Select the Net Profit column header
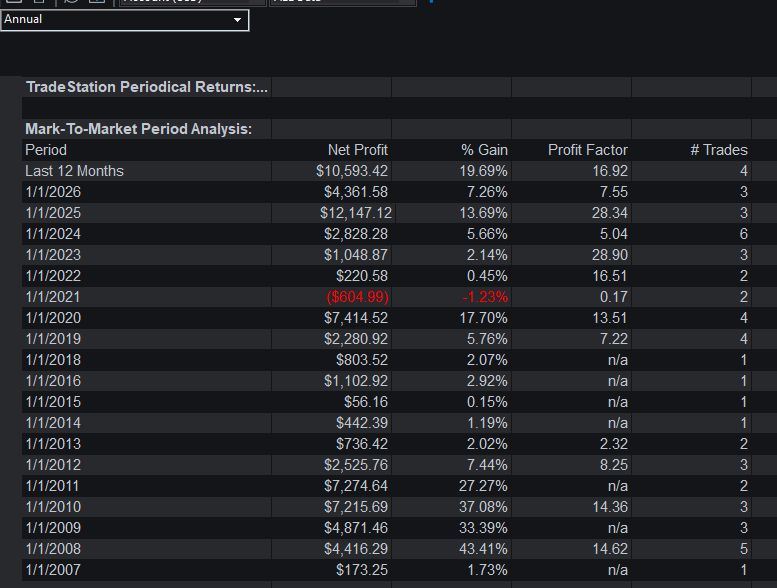 (358, 150)
